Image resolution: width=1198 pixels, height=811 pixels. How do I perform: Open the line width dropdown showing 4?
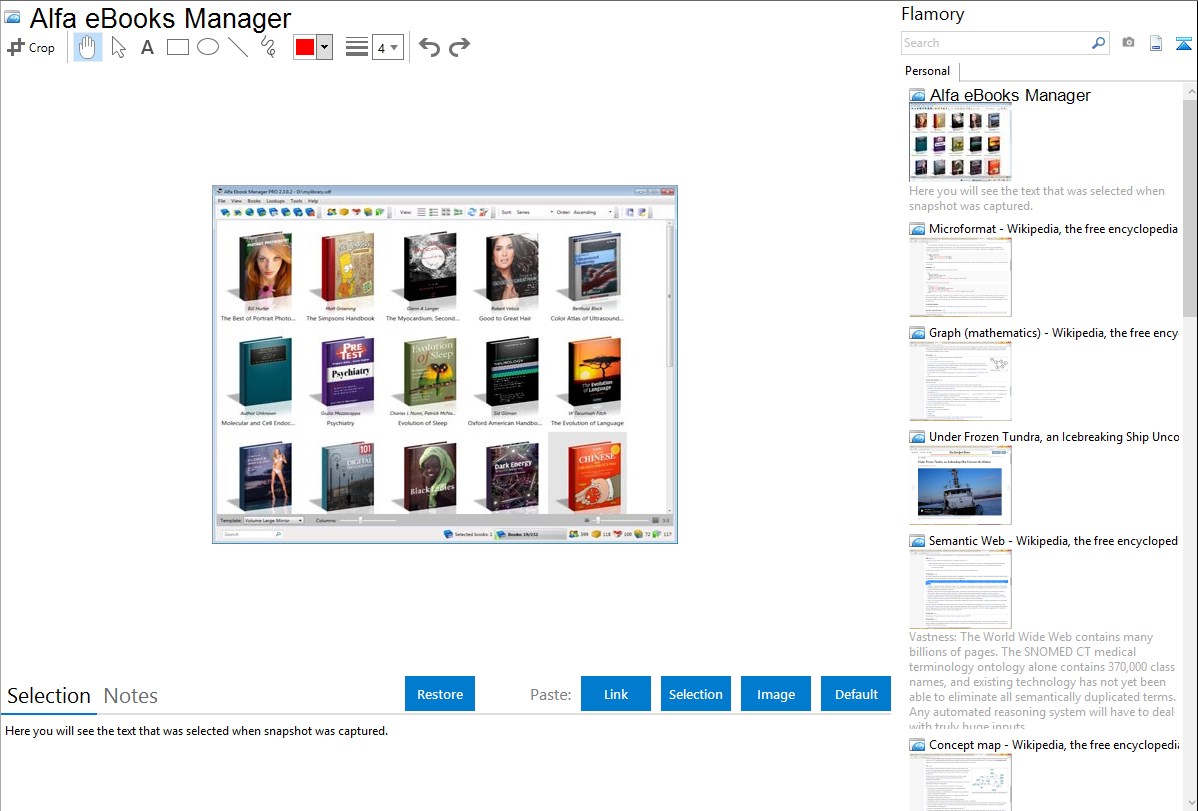click(388, 47)
